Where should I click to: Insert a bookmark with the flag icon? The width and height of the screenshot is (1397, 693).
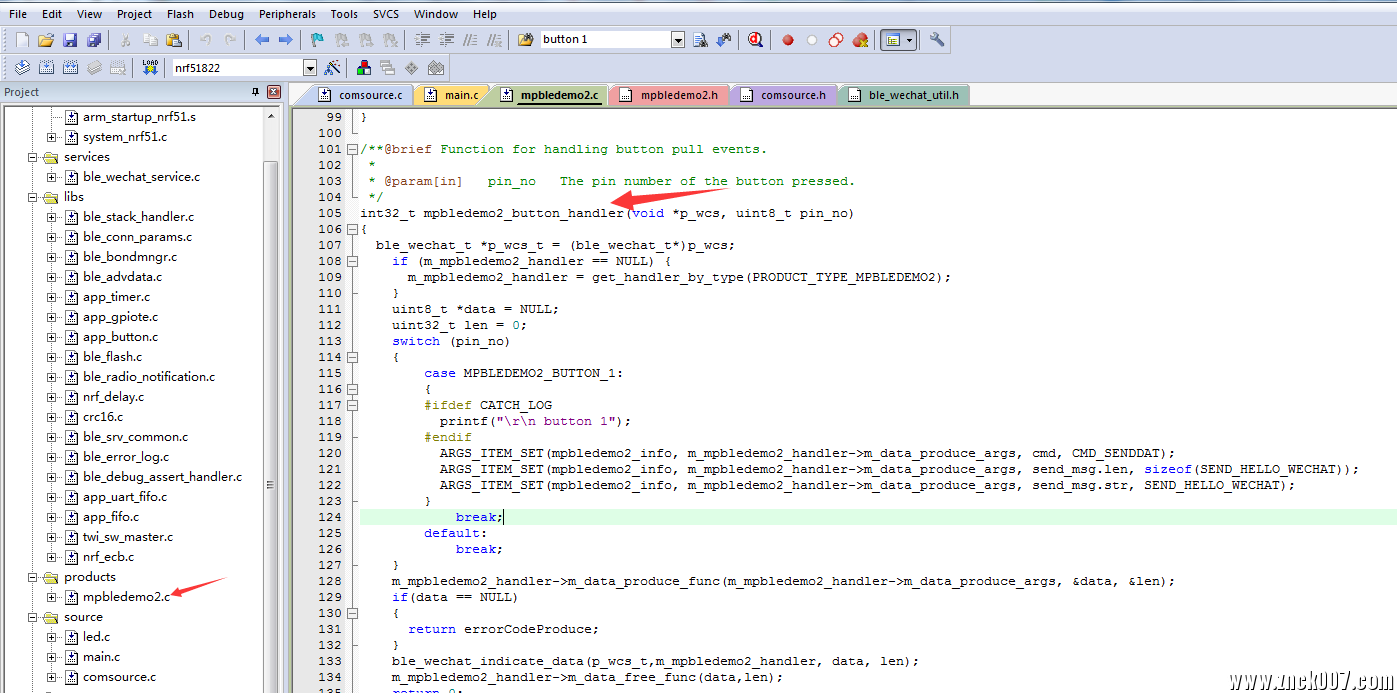(x=318, y=40)
